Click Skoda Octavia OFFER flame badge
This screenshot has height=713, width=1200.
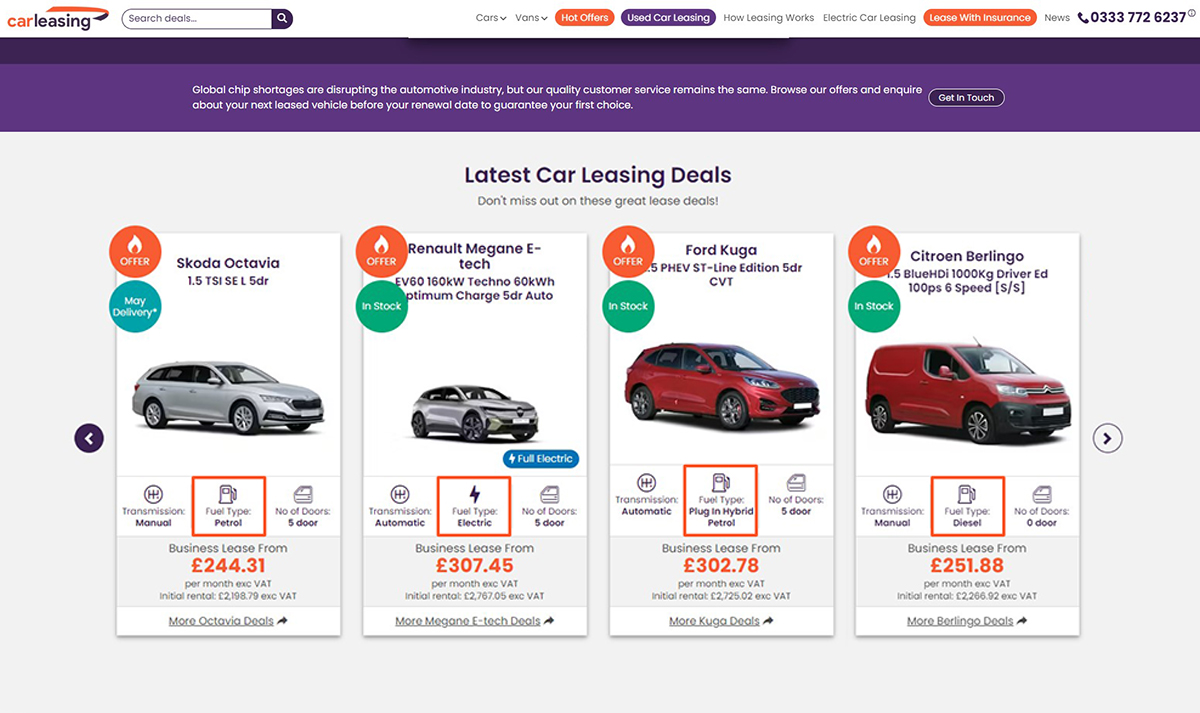134,250
